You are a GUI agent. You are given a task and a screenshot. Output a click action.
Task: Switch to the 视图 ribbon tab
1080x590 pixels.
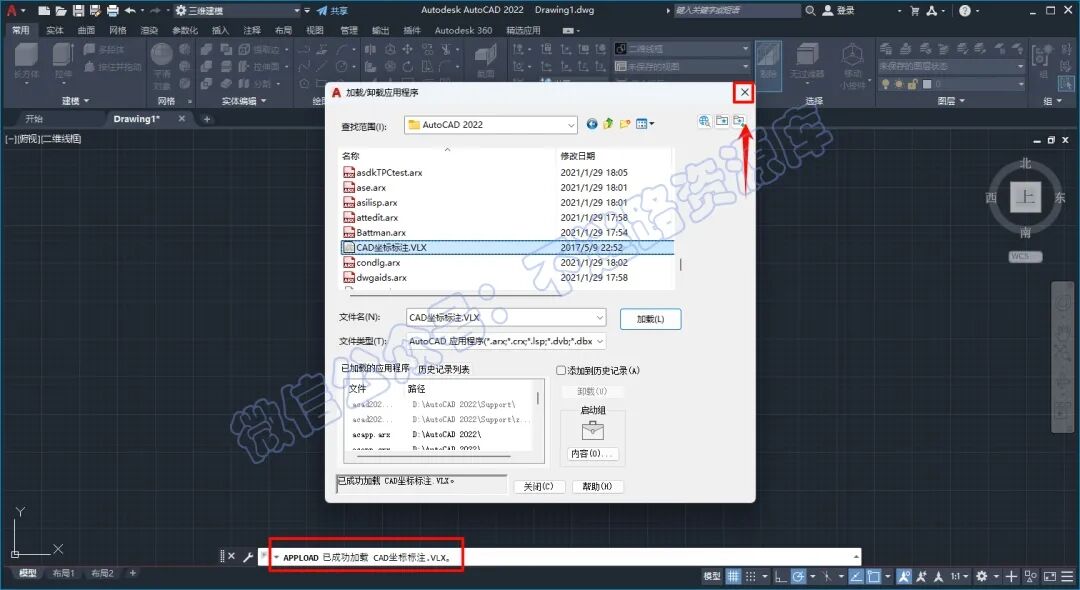[315, 30]
